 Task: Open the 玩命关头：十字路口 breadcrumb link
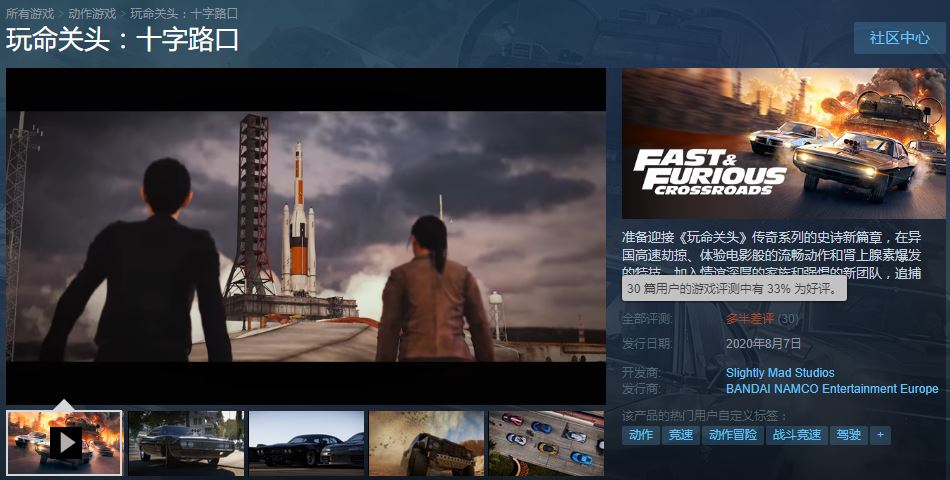184,13
